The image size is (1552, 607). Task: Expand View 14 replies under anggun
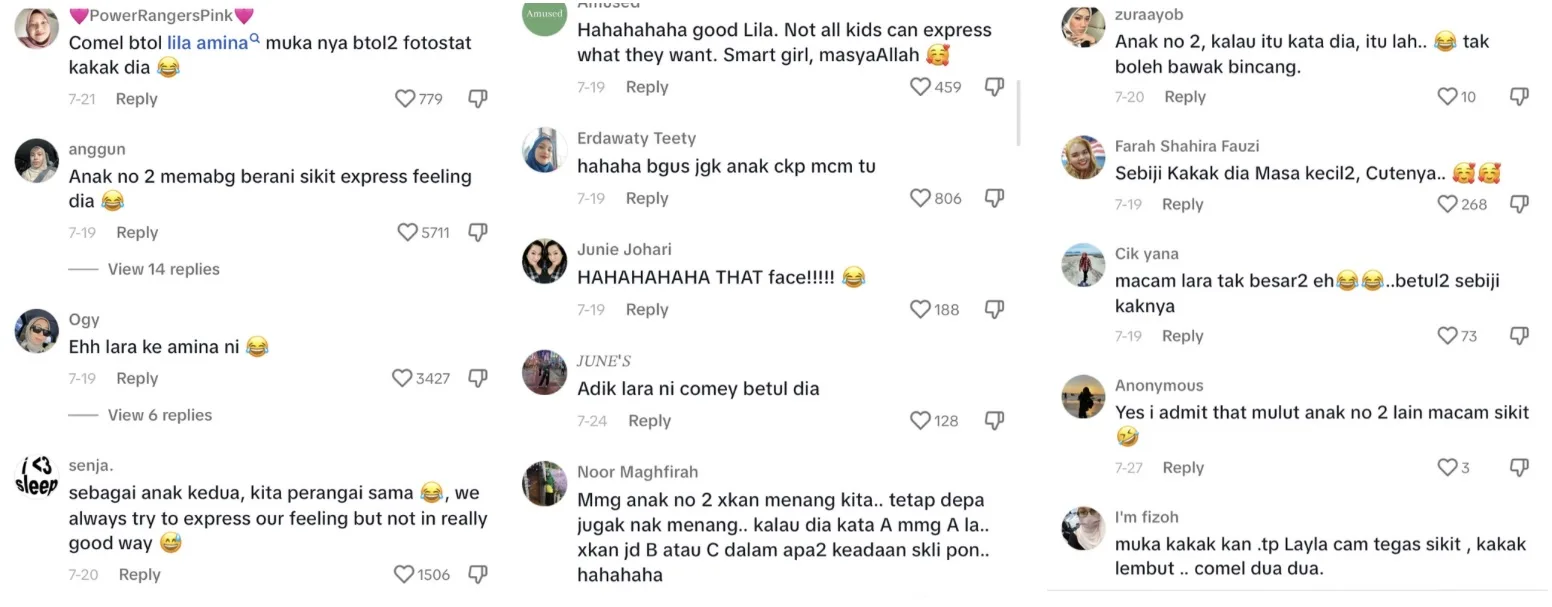(x=163, y=269)
